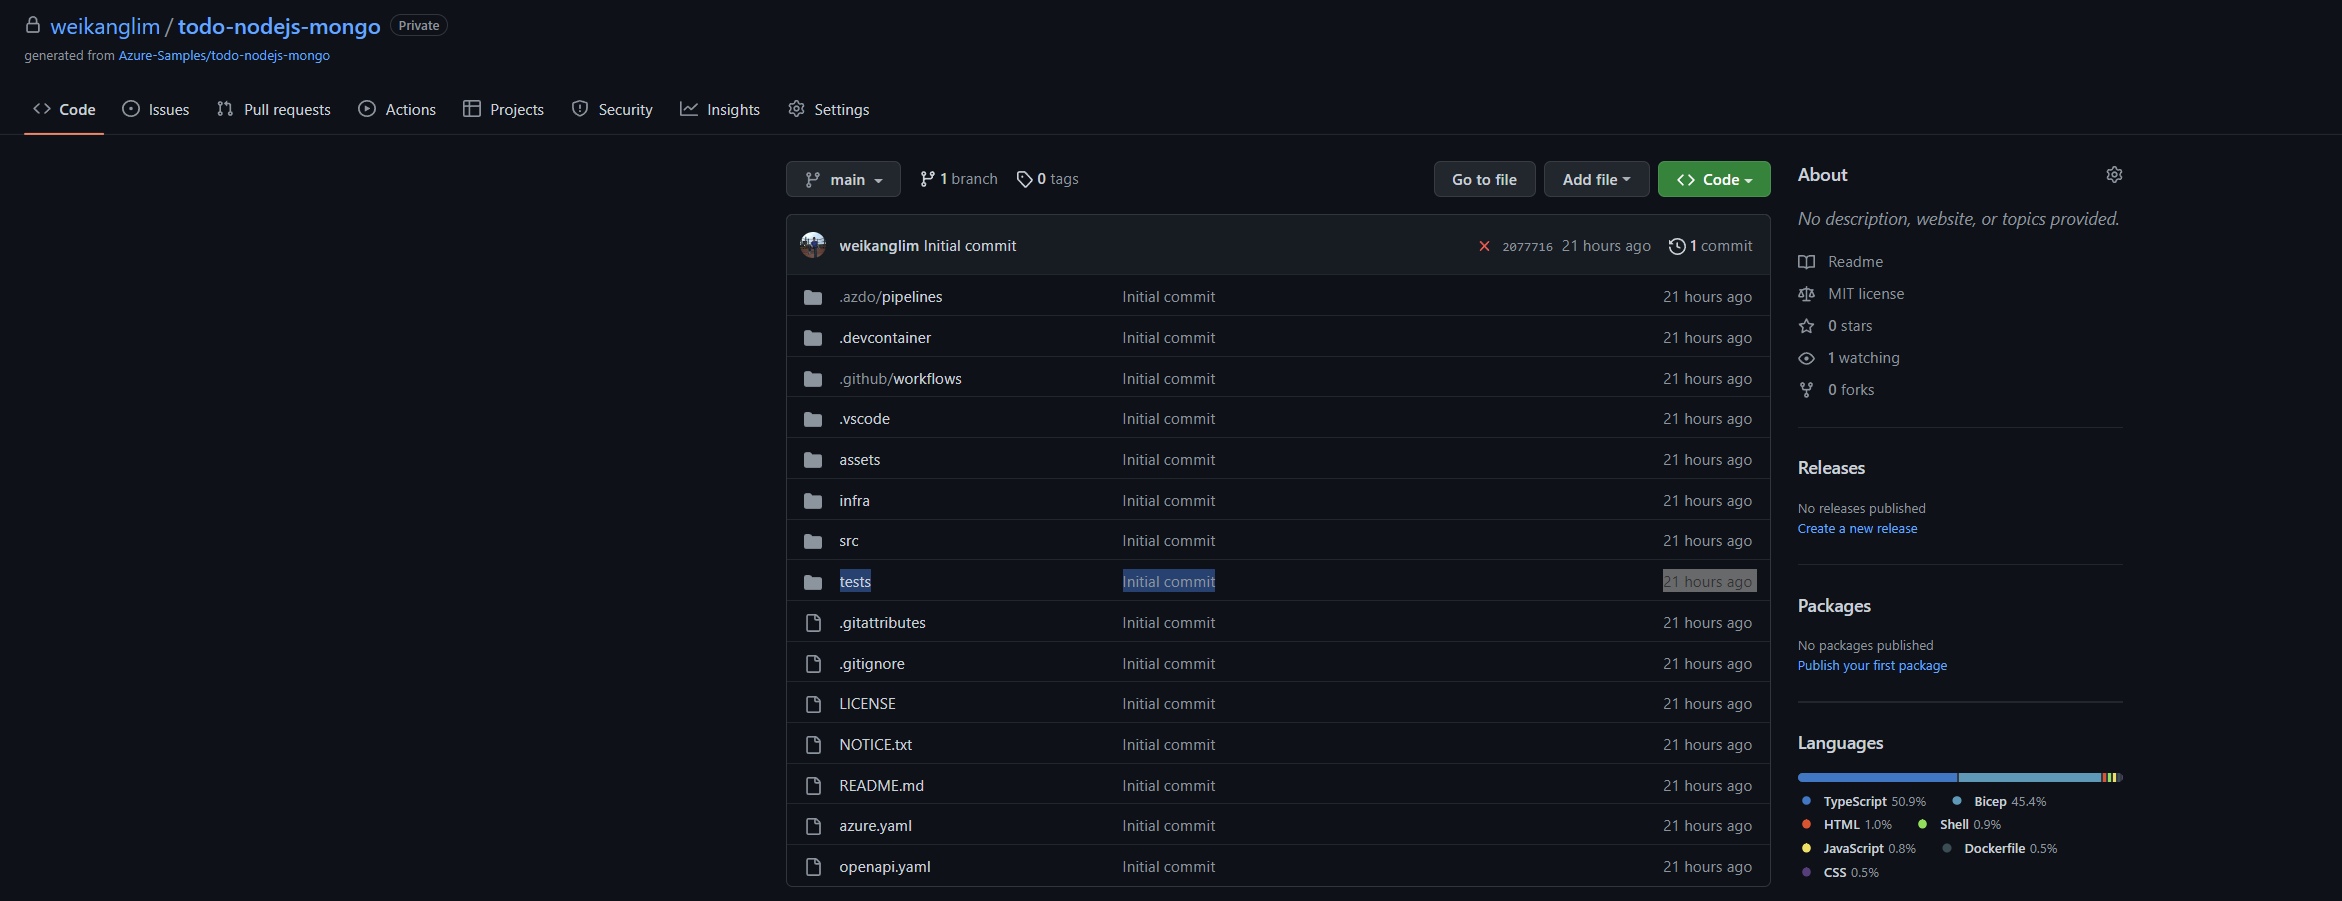Expand the green Code dropdown
The height and width of the screenshot is (901, 2342).
[x=1713, y=179]
